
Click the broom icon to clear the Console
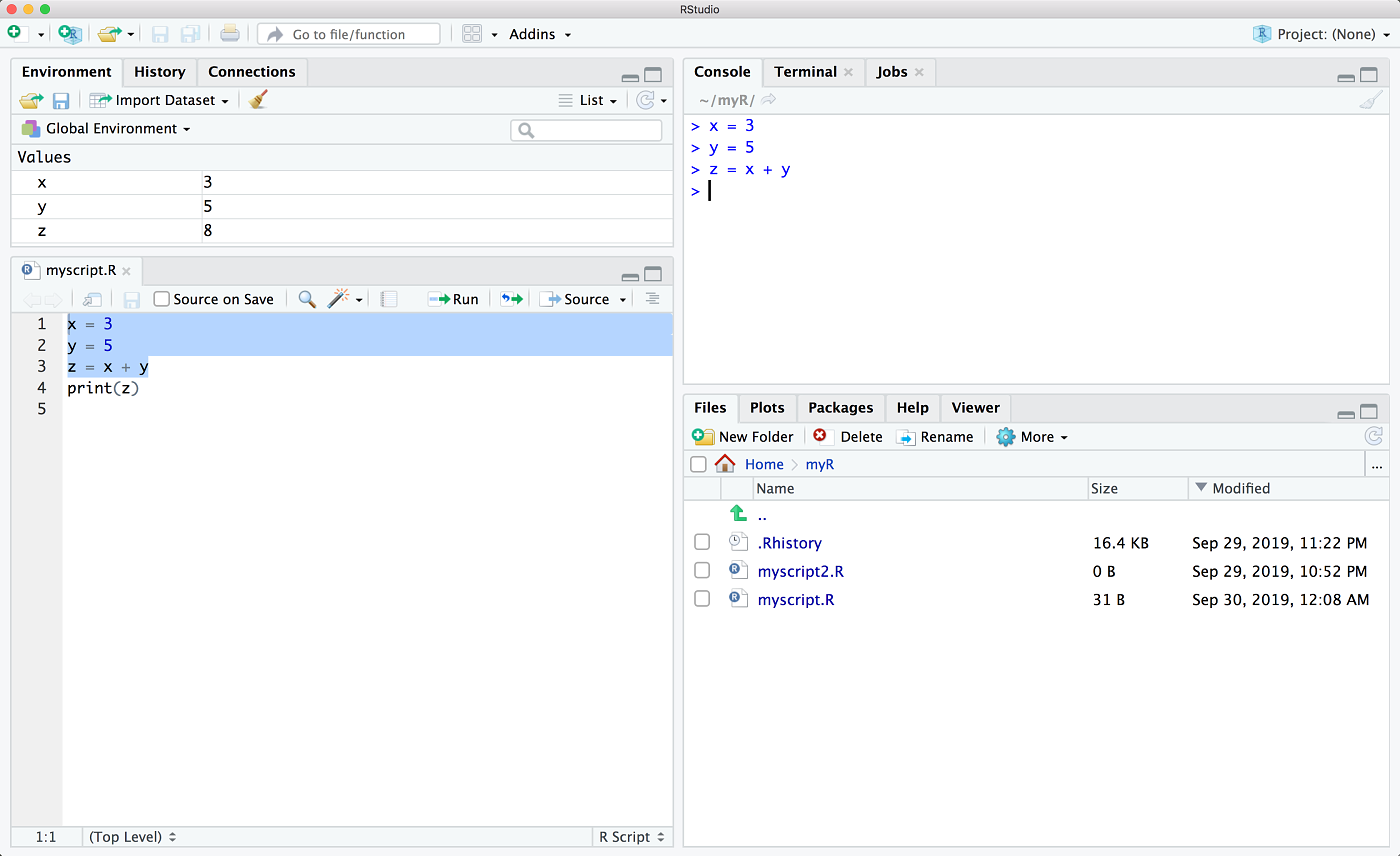tap(1370, 100)
